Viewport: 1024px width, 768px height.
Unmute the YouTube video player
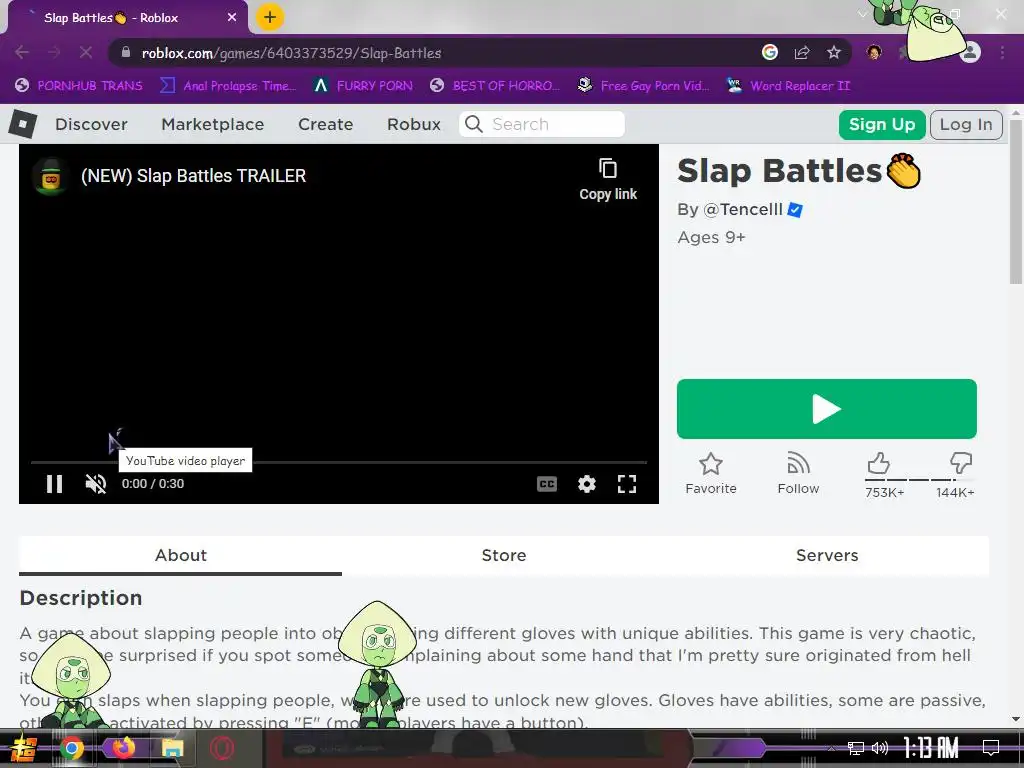[x=96, y=484]
